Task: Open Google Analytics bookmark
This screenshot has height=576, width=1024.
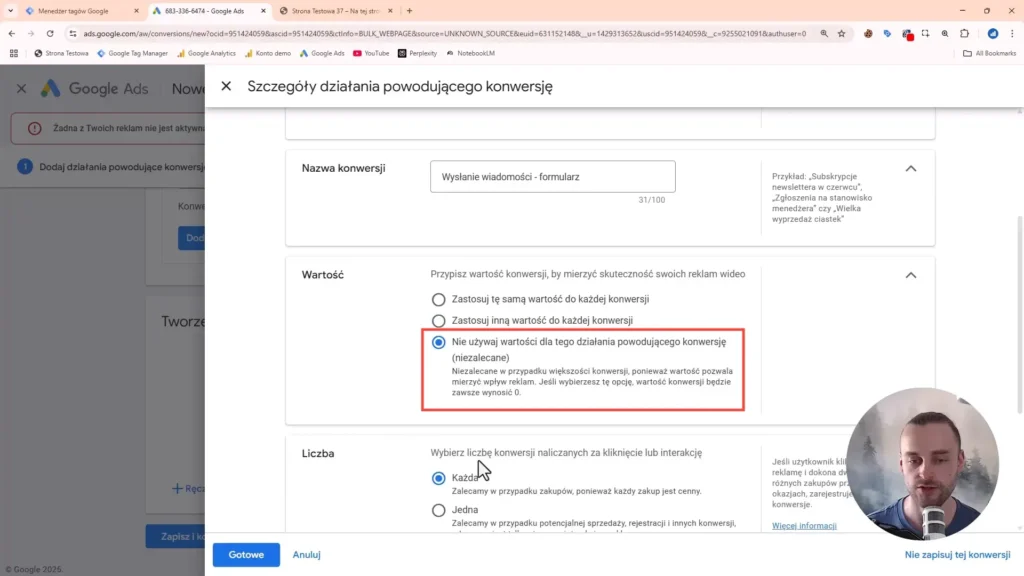Action: [x=206, y=54]
